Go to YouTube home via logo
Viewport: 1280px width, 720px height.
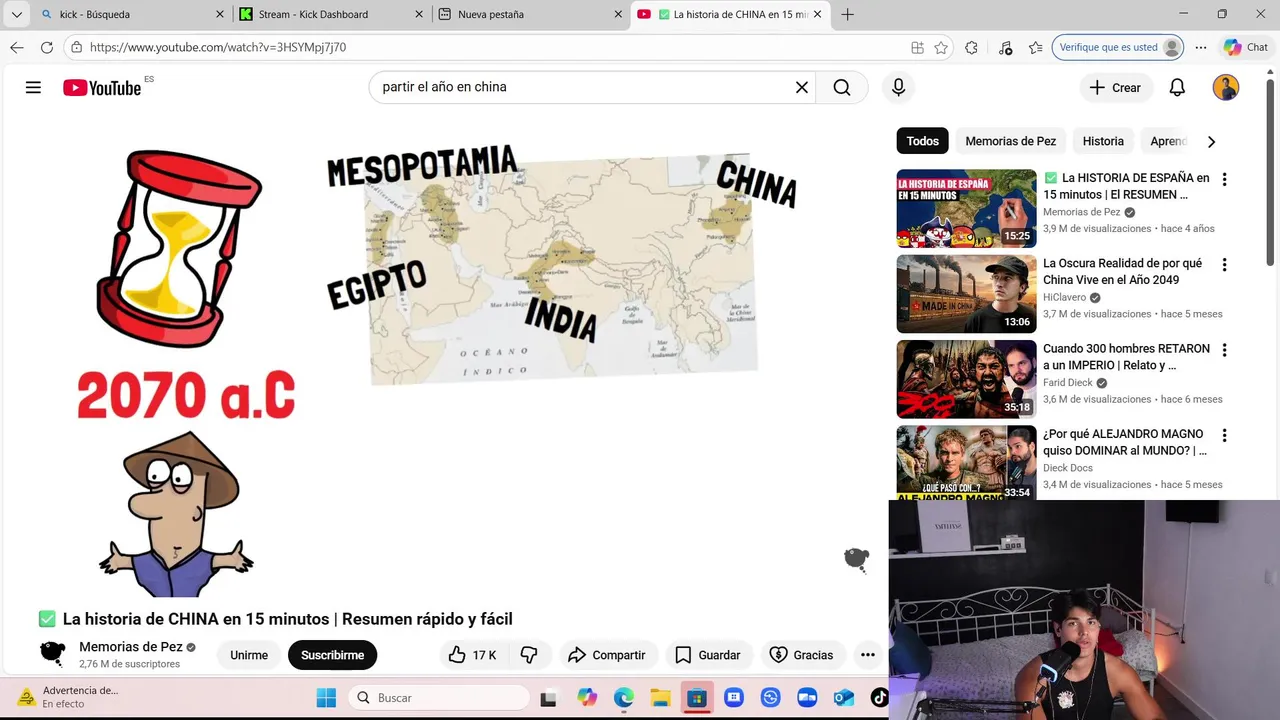pos(102,88)
